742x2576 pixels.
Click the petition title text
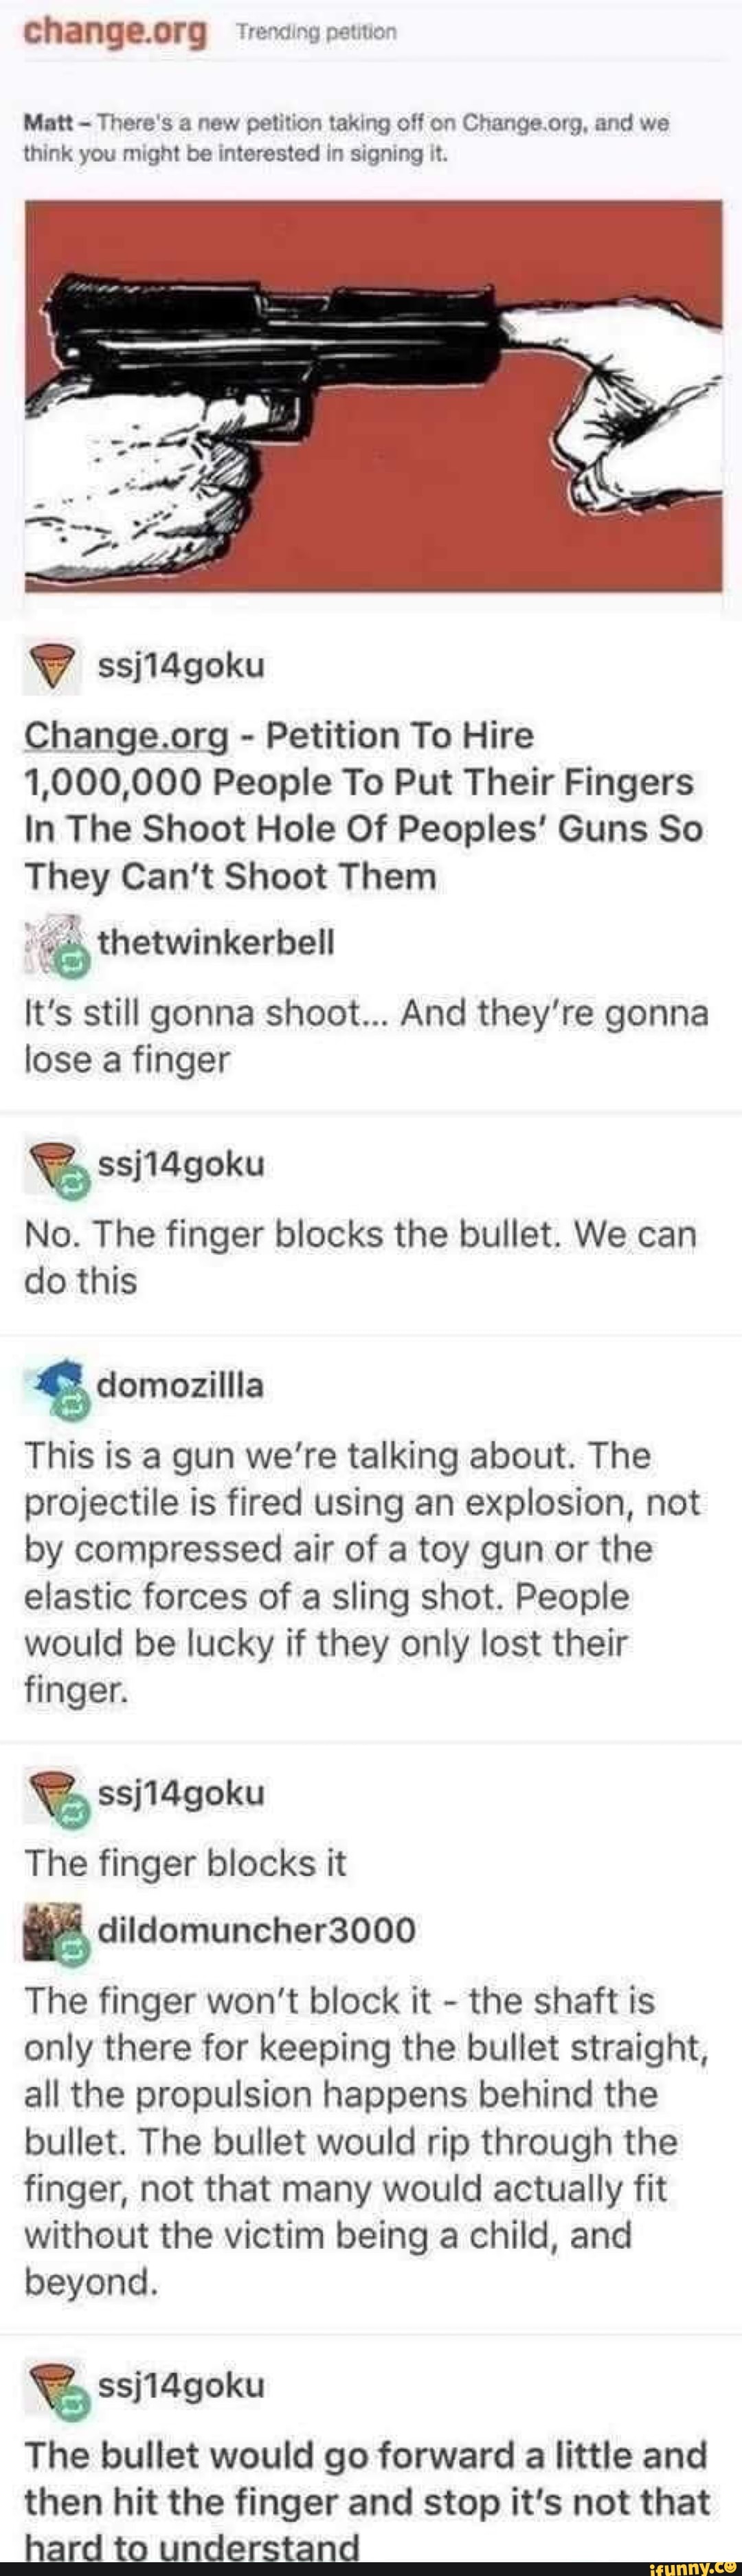(x=363, y=806)
